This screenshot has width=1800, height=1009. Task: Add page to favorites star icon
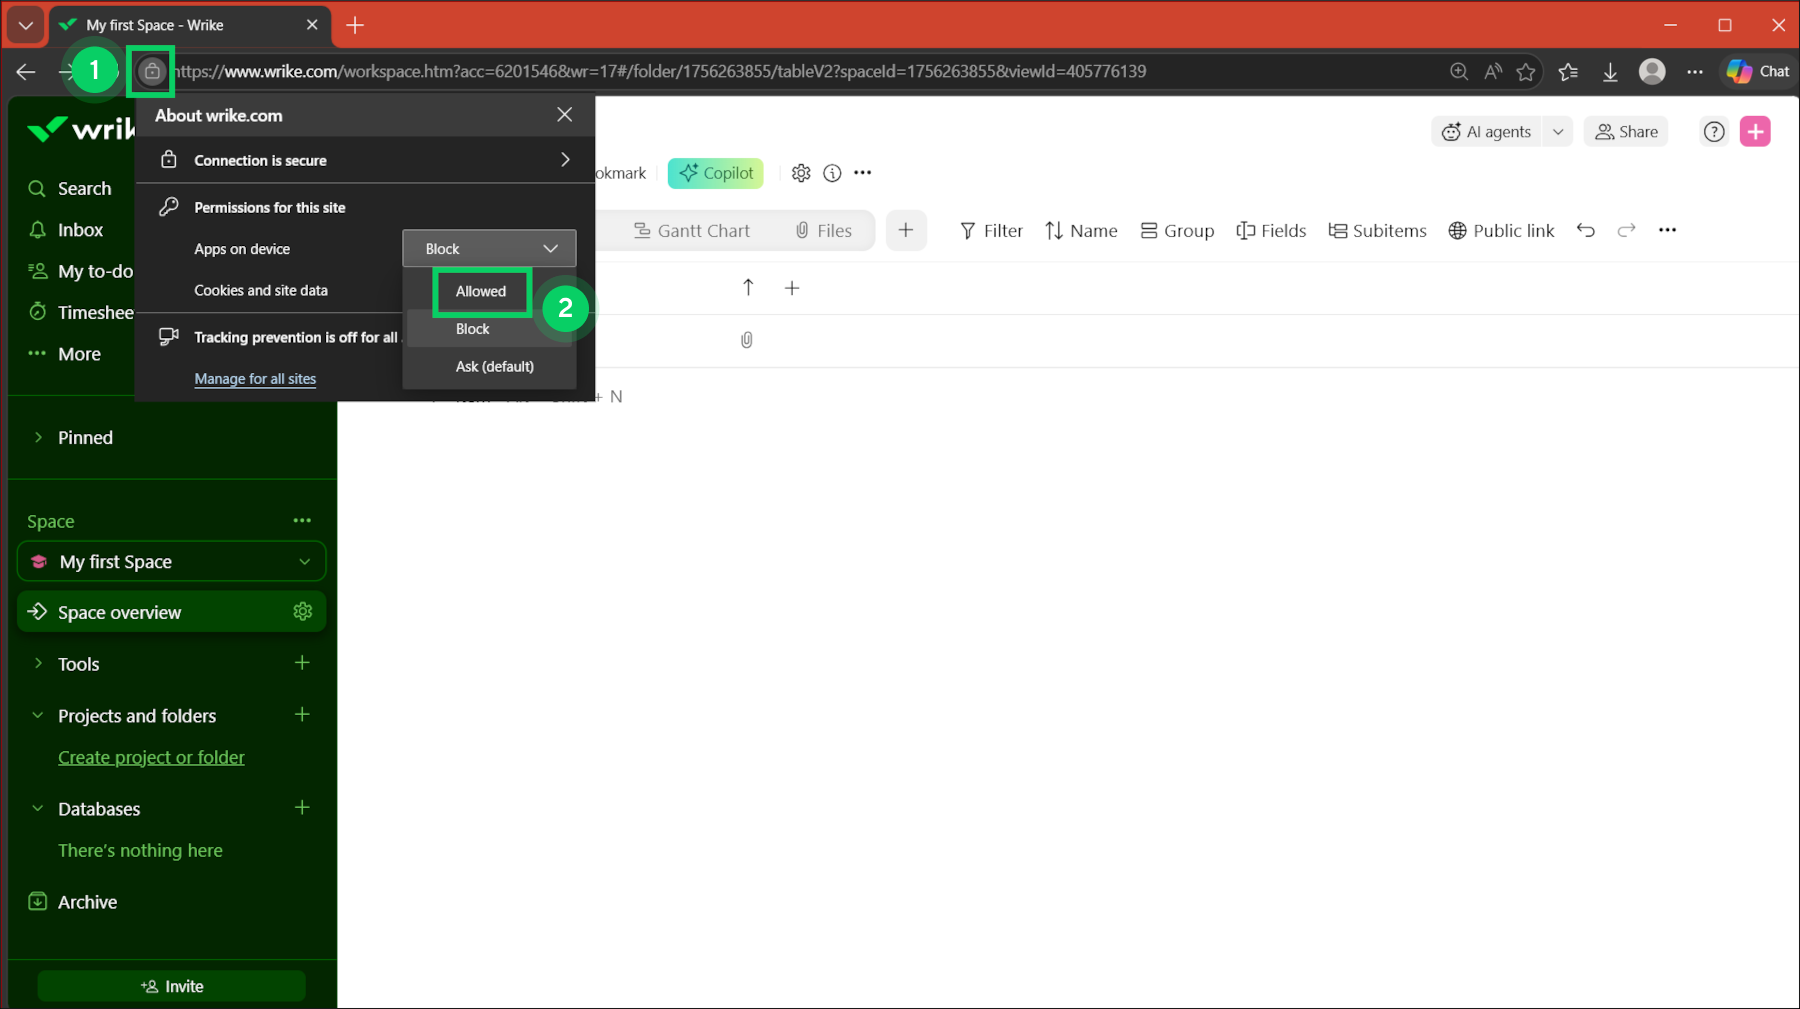tap(1526, 71)
